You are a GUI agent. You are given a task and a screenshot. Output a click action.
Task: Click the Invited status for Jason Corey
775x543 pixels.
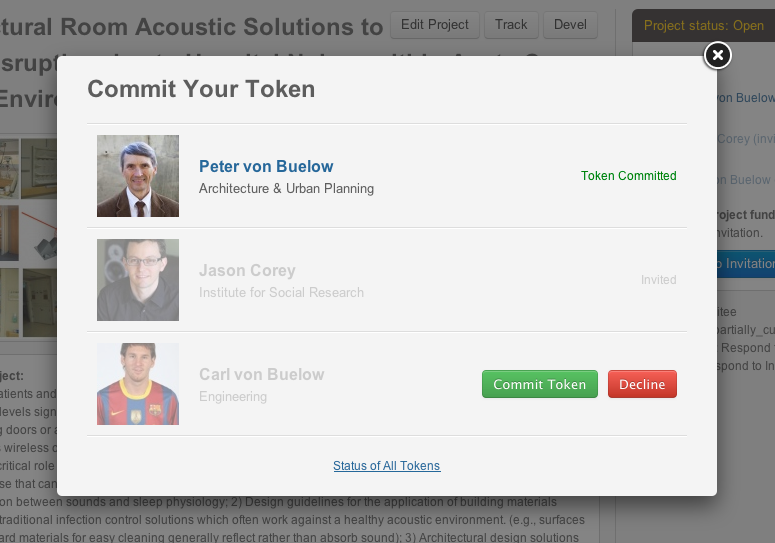click(x=658, y=280)
